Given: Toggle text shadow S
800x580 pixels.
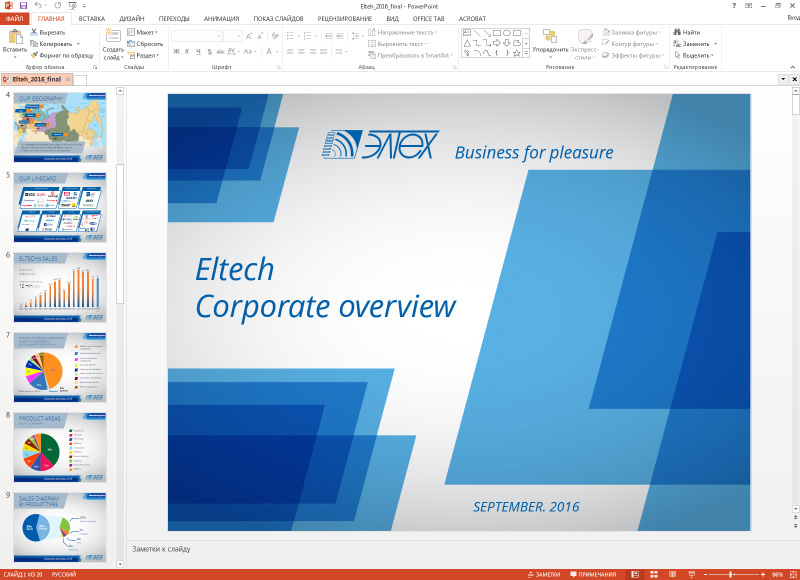Looking at the screenshot, I should (209, 52).
